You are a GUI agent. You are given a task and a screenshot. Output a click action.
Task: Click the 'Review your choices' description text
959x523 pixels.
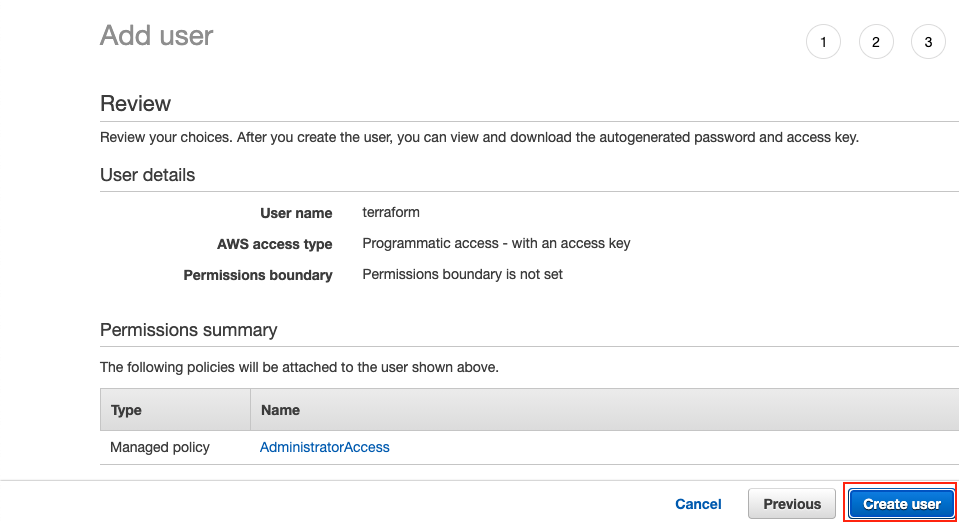point(480,137)
